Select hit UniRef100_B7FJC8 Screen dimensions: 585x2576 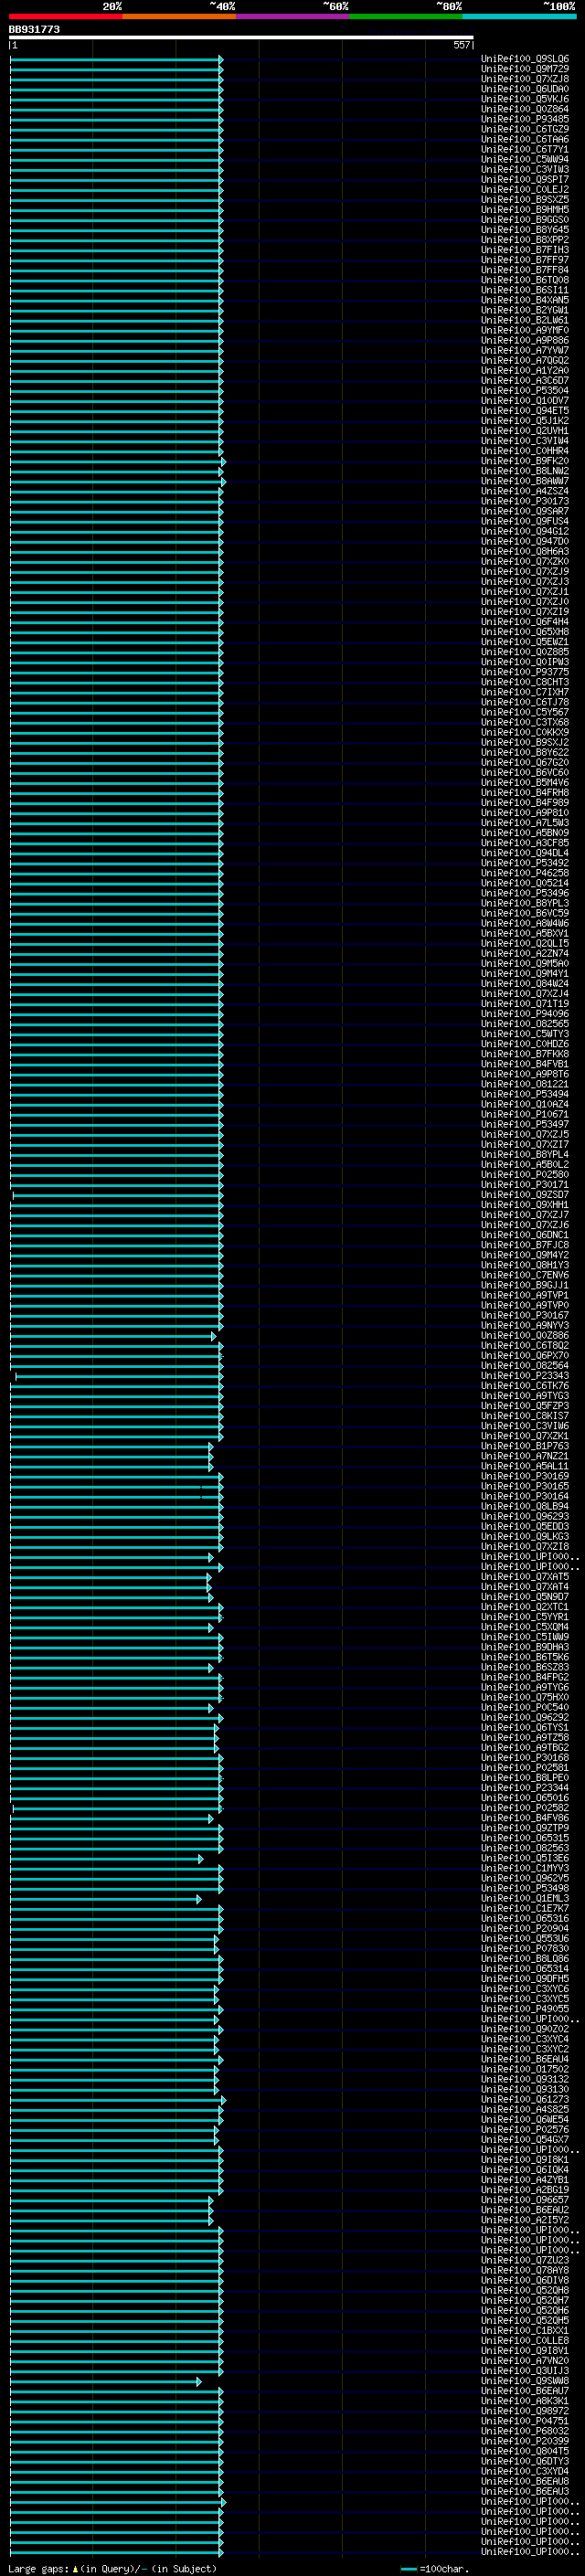[x=525, y=1245]
